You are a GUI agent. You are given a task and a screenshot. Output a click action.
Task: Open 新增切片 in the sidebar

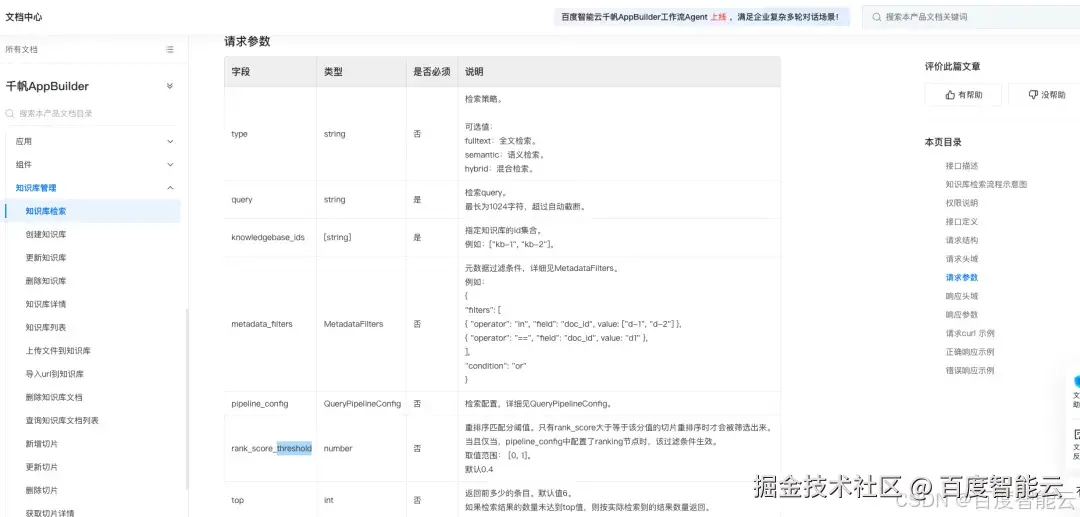[x=41, y=444]
